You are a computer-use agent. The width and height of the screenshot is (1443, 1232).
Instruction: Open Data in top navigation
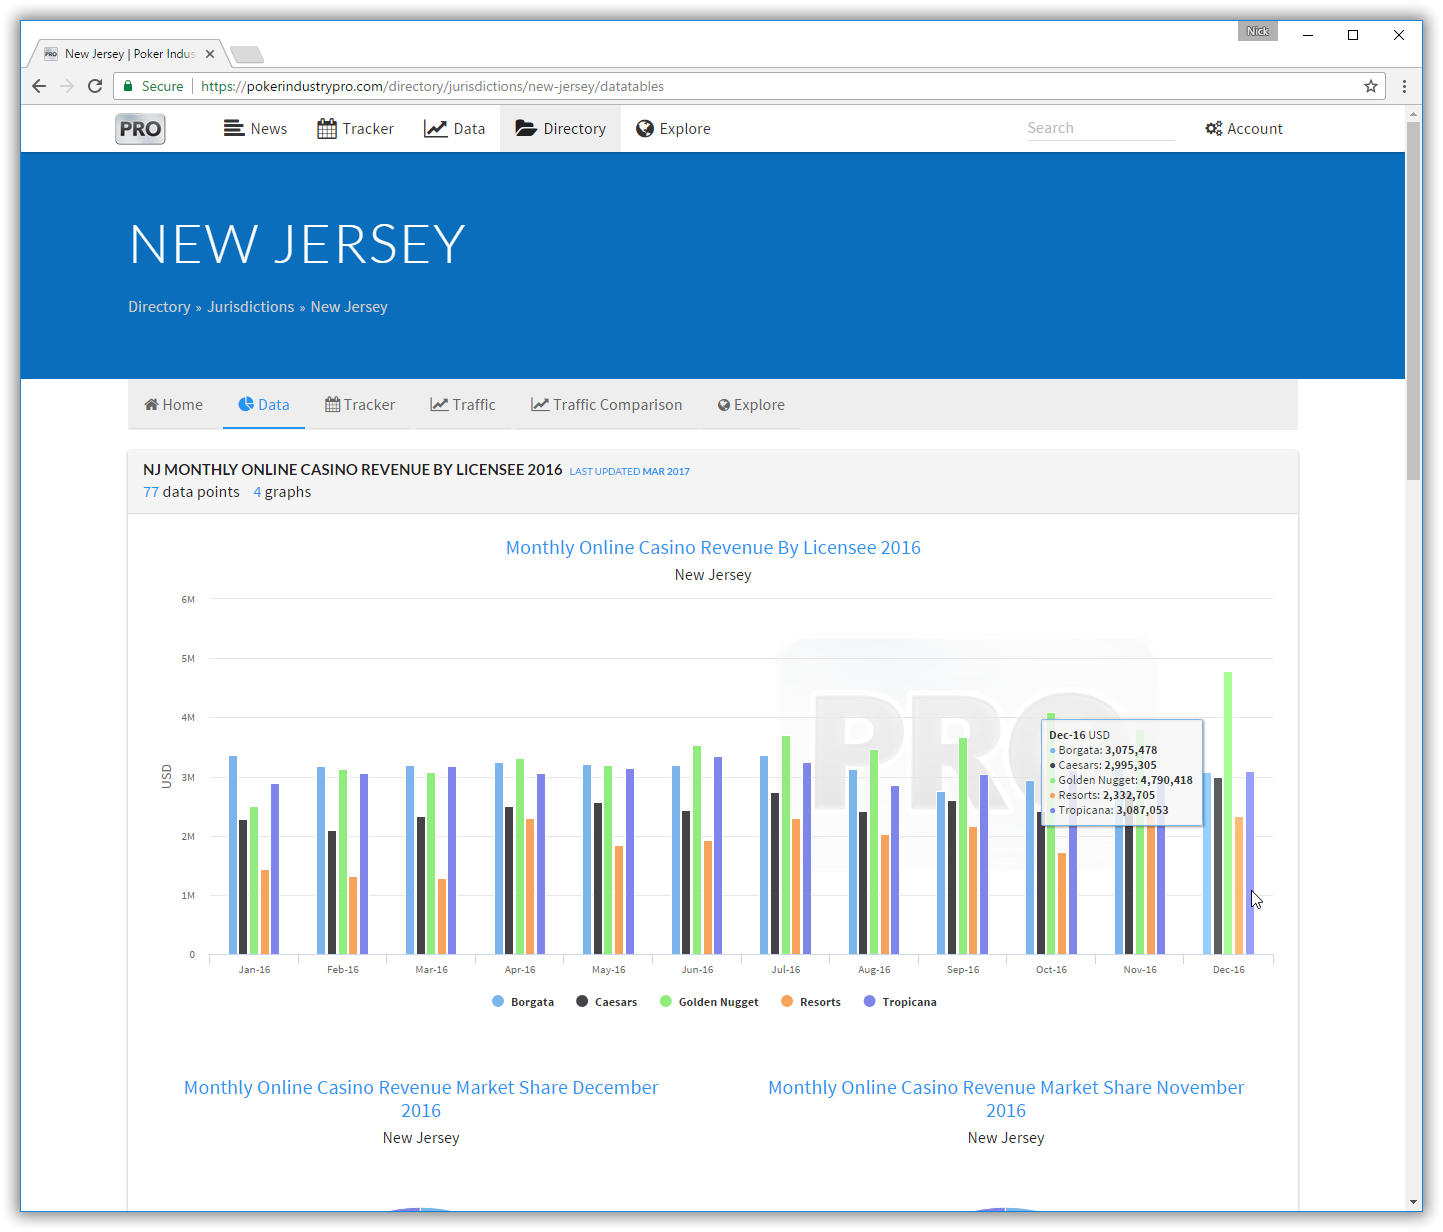(x=454, y=129)
